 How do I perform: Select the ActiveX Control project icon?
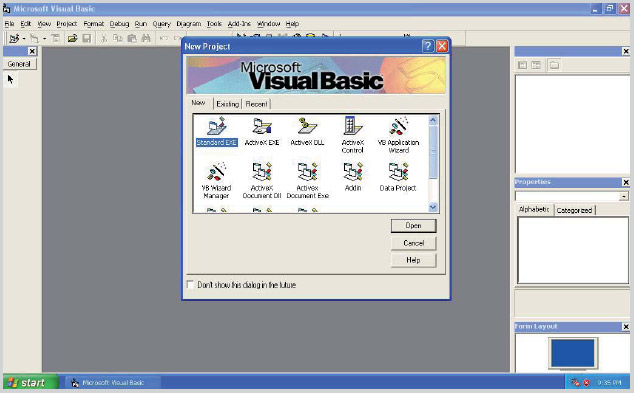353,126
